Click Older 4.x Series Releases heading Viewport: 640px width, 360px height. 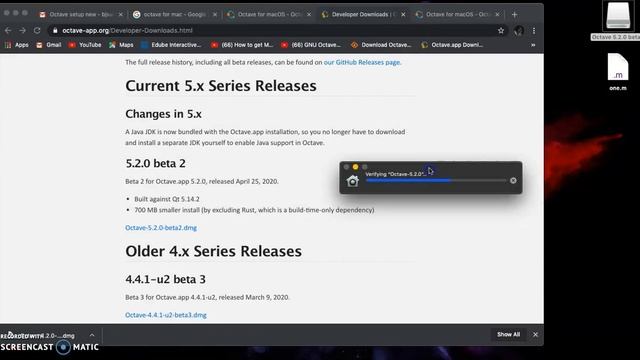[x=213, y=251]
